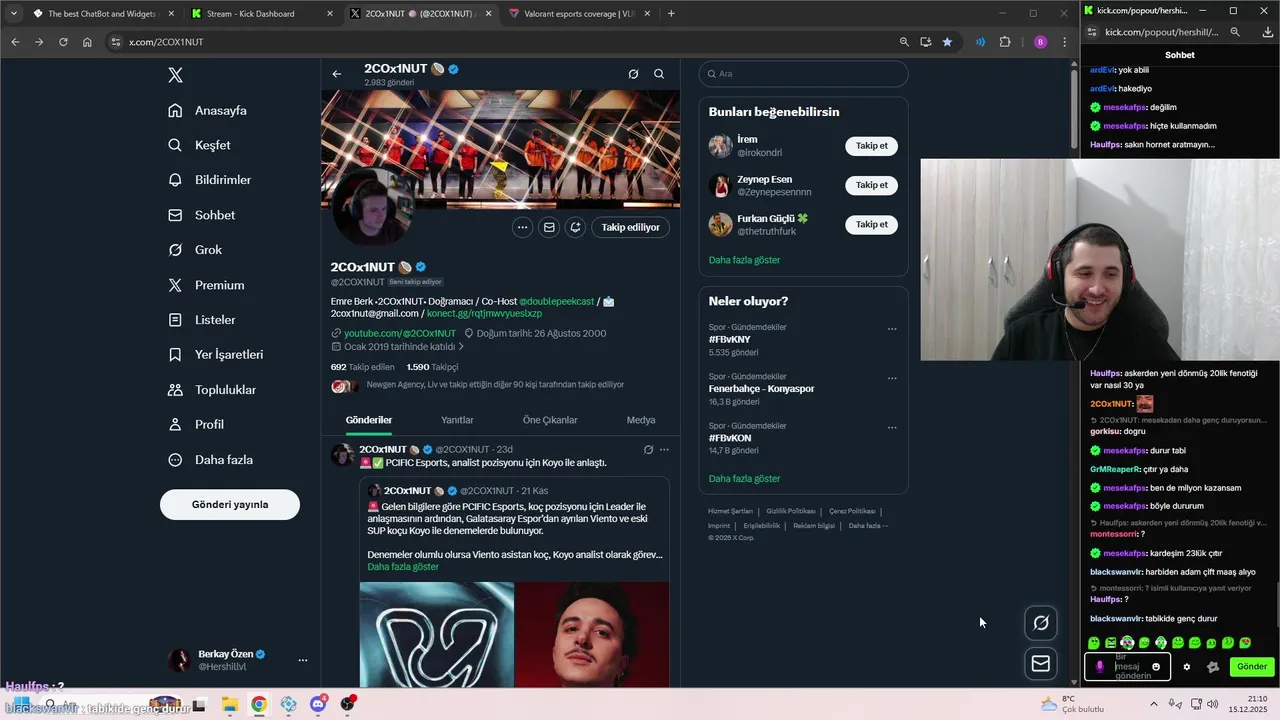Select the Öne Çıkanlar tab
This screenshot has height=720, width=1280.
point(550,420)
